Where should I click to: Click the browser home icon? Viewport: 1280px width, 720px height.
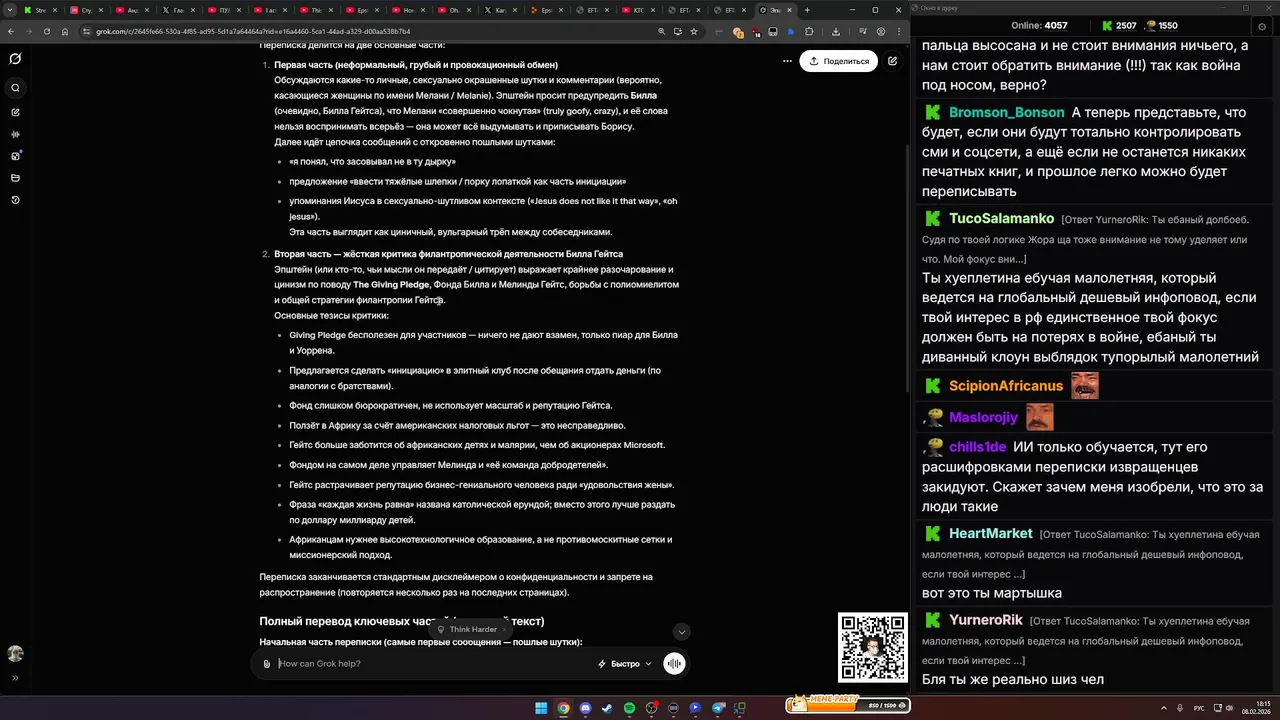coord(64,31)
